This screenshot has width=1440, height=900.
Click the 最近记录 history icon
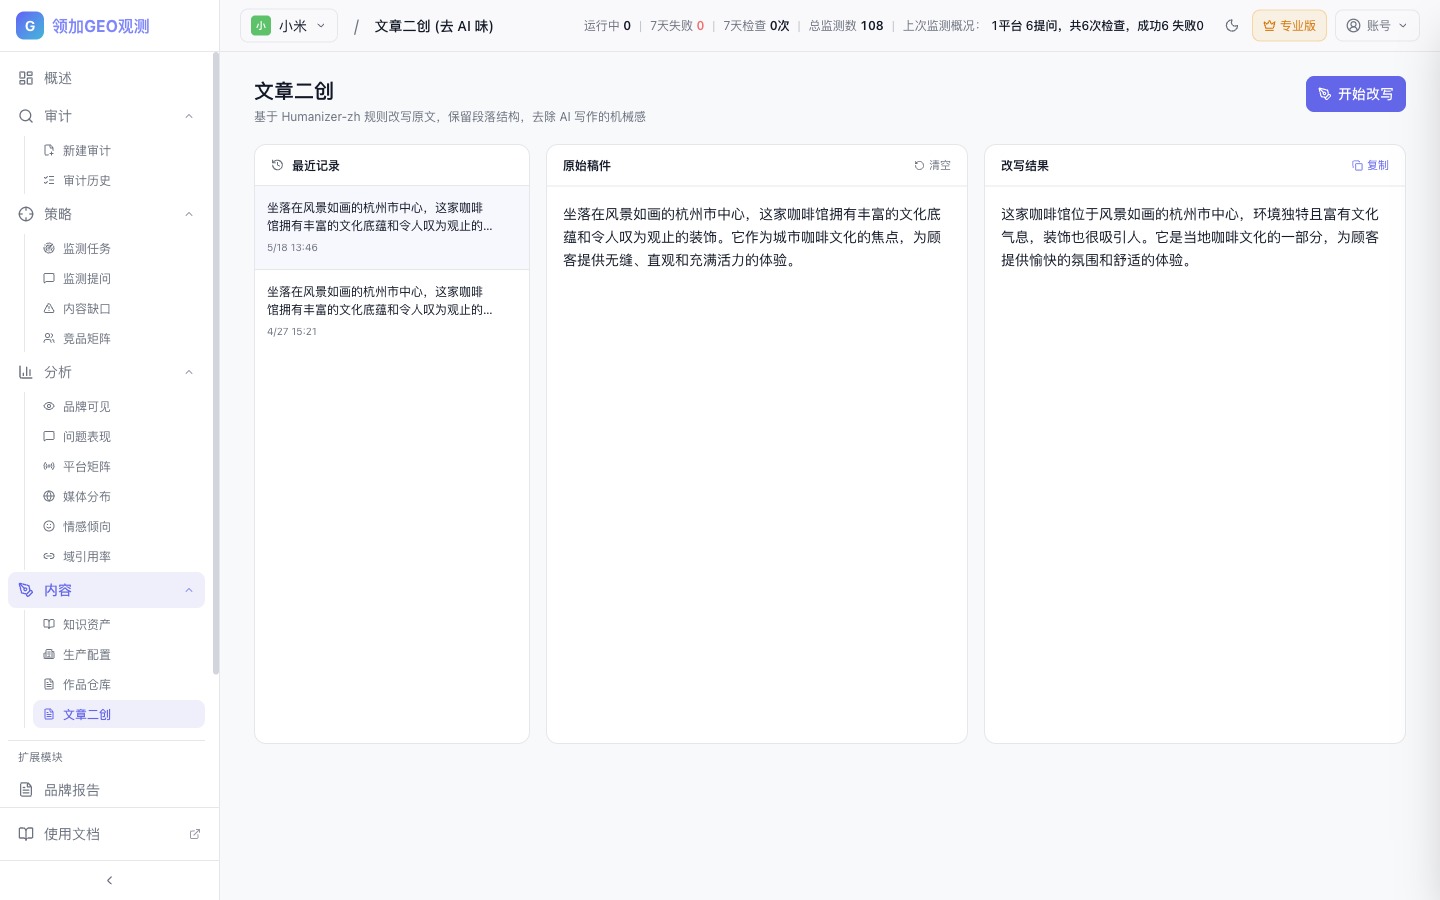coord(277,165)
